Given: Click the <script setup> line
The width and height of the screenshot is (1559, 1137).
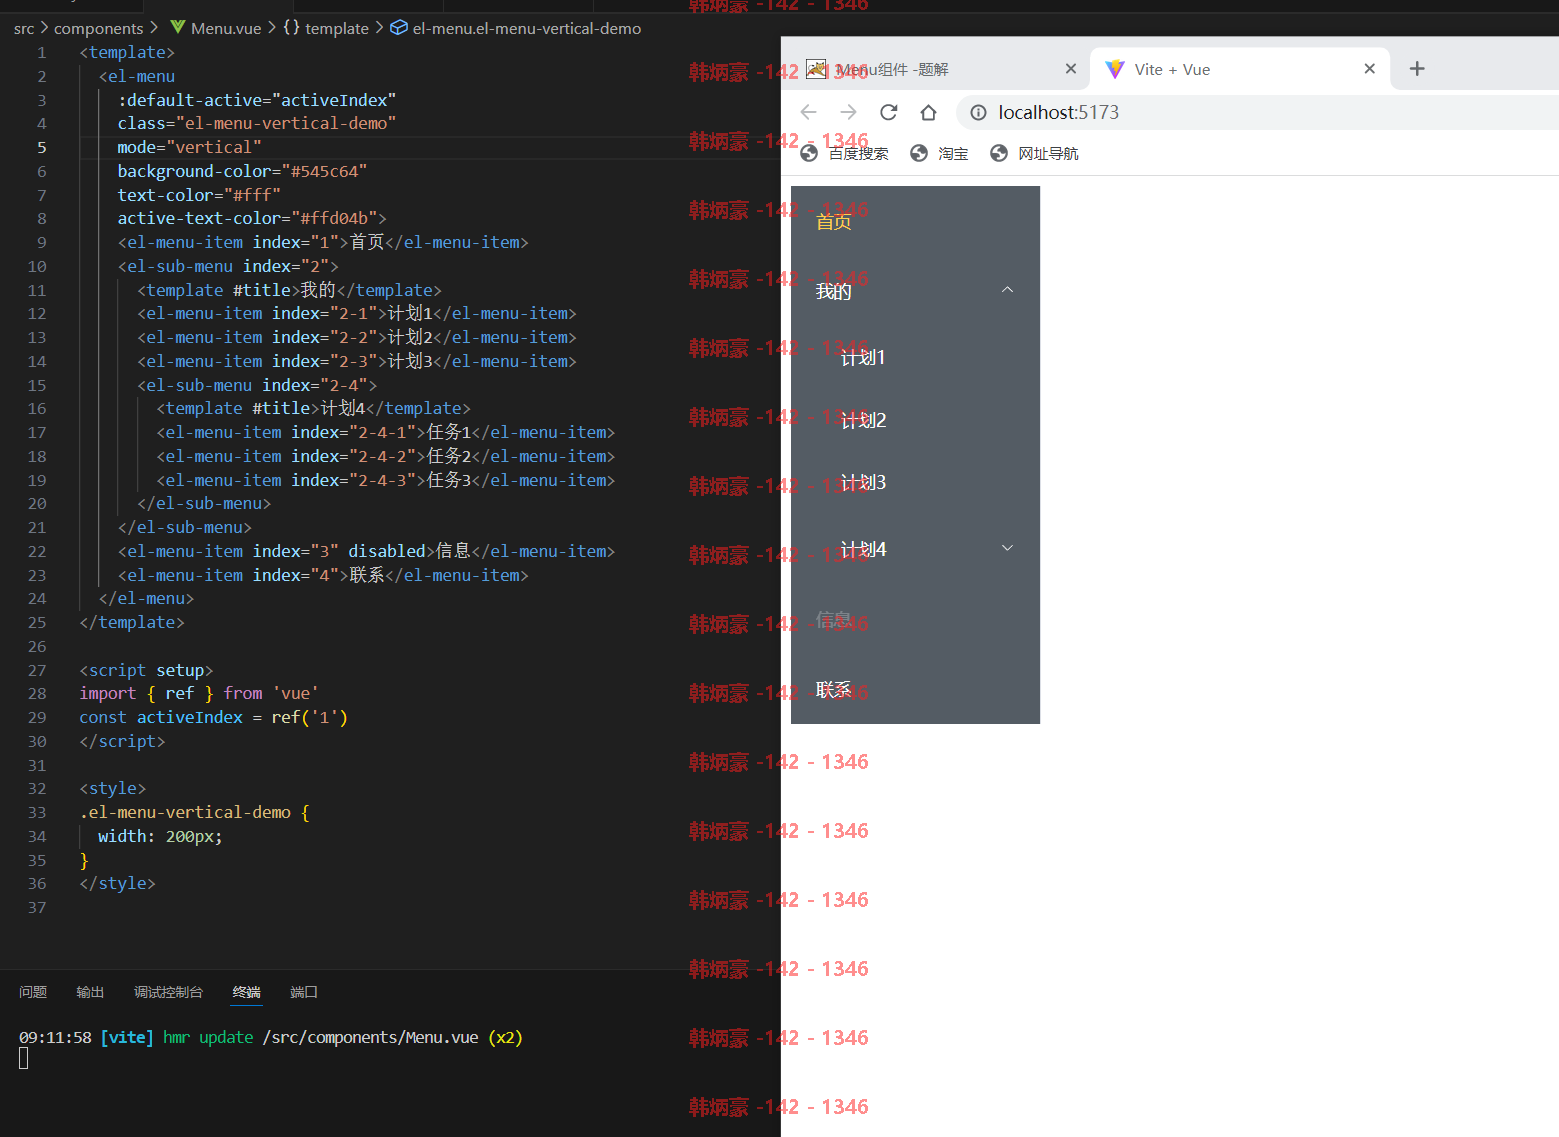Looking at the screenshot, I should [x=146, y=670].
